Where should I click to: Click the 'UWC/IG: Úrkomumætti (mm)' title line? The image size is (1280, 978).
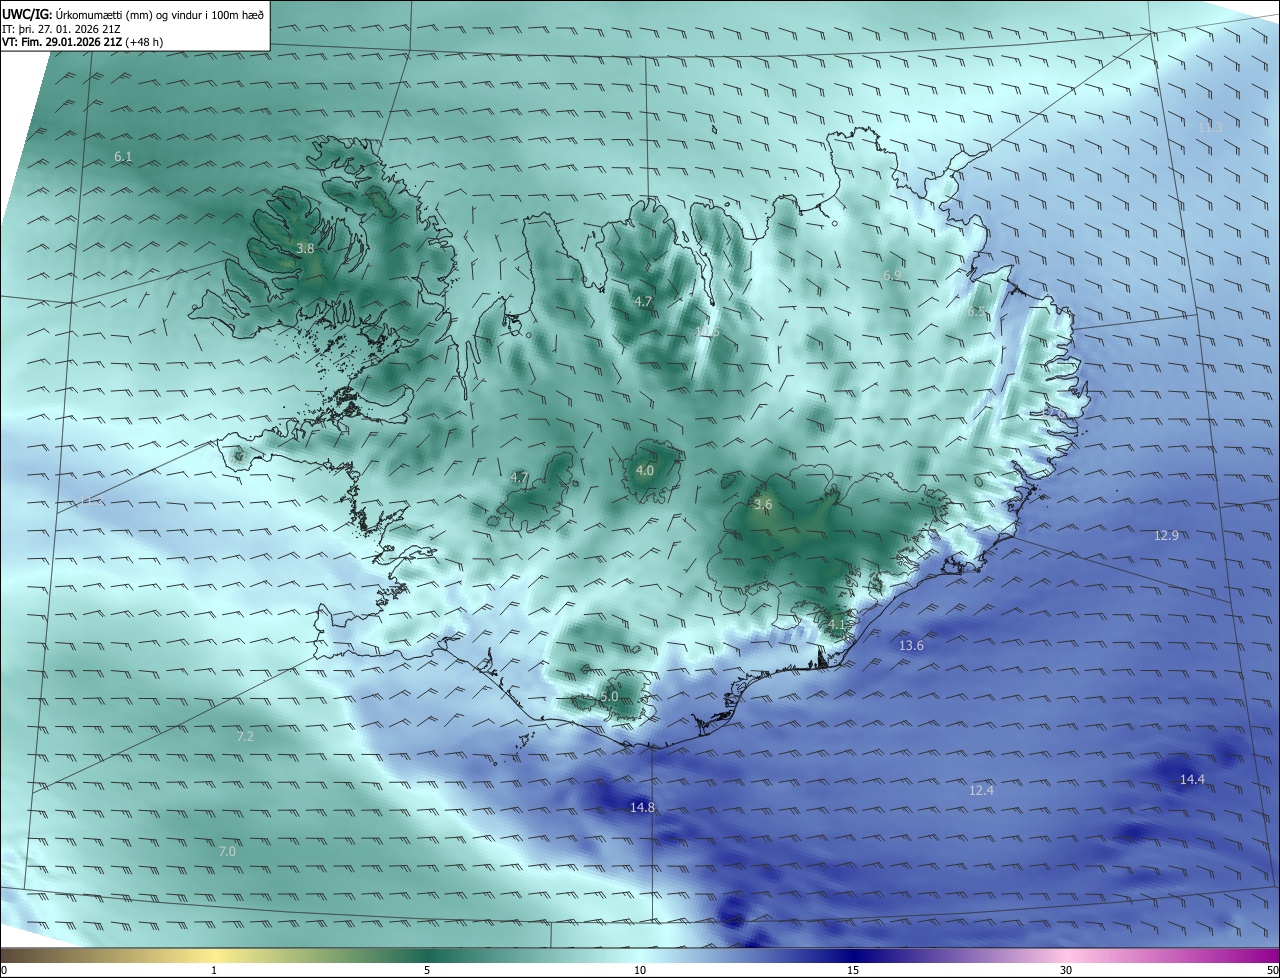click(134, 14)
